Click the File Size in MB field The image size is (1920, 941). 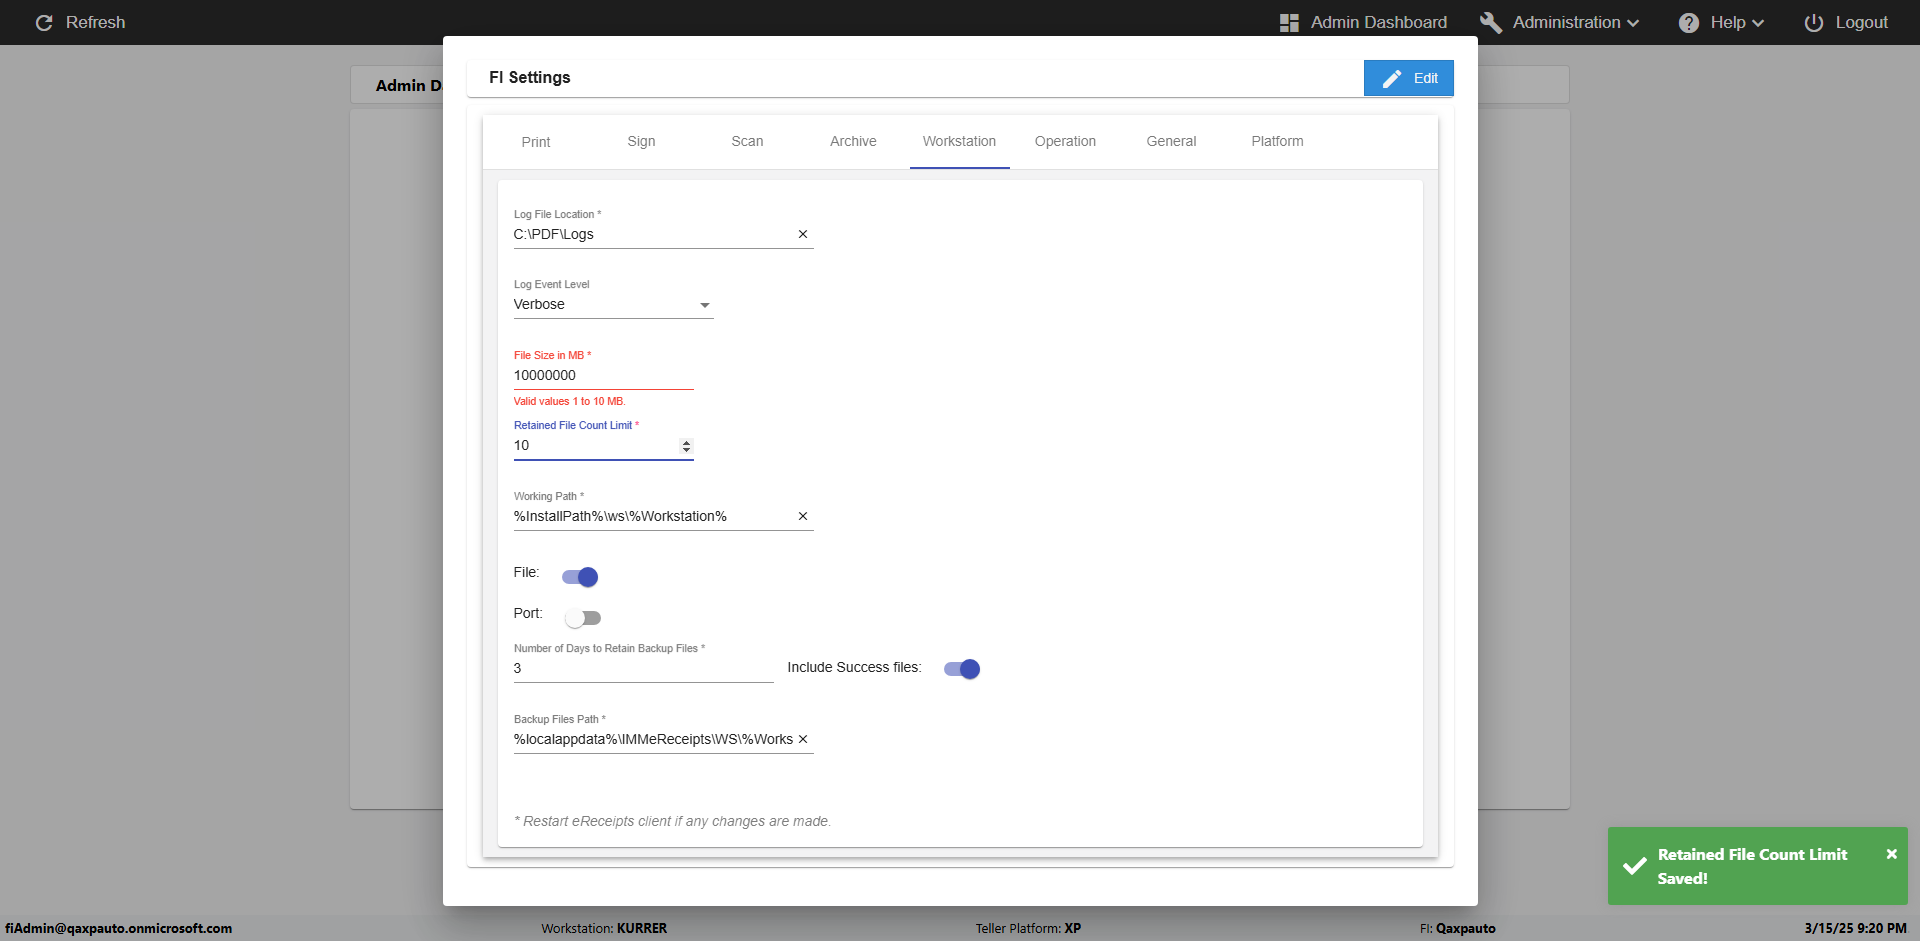602,375
